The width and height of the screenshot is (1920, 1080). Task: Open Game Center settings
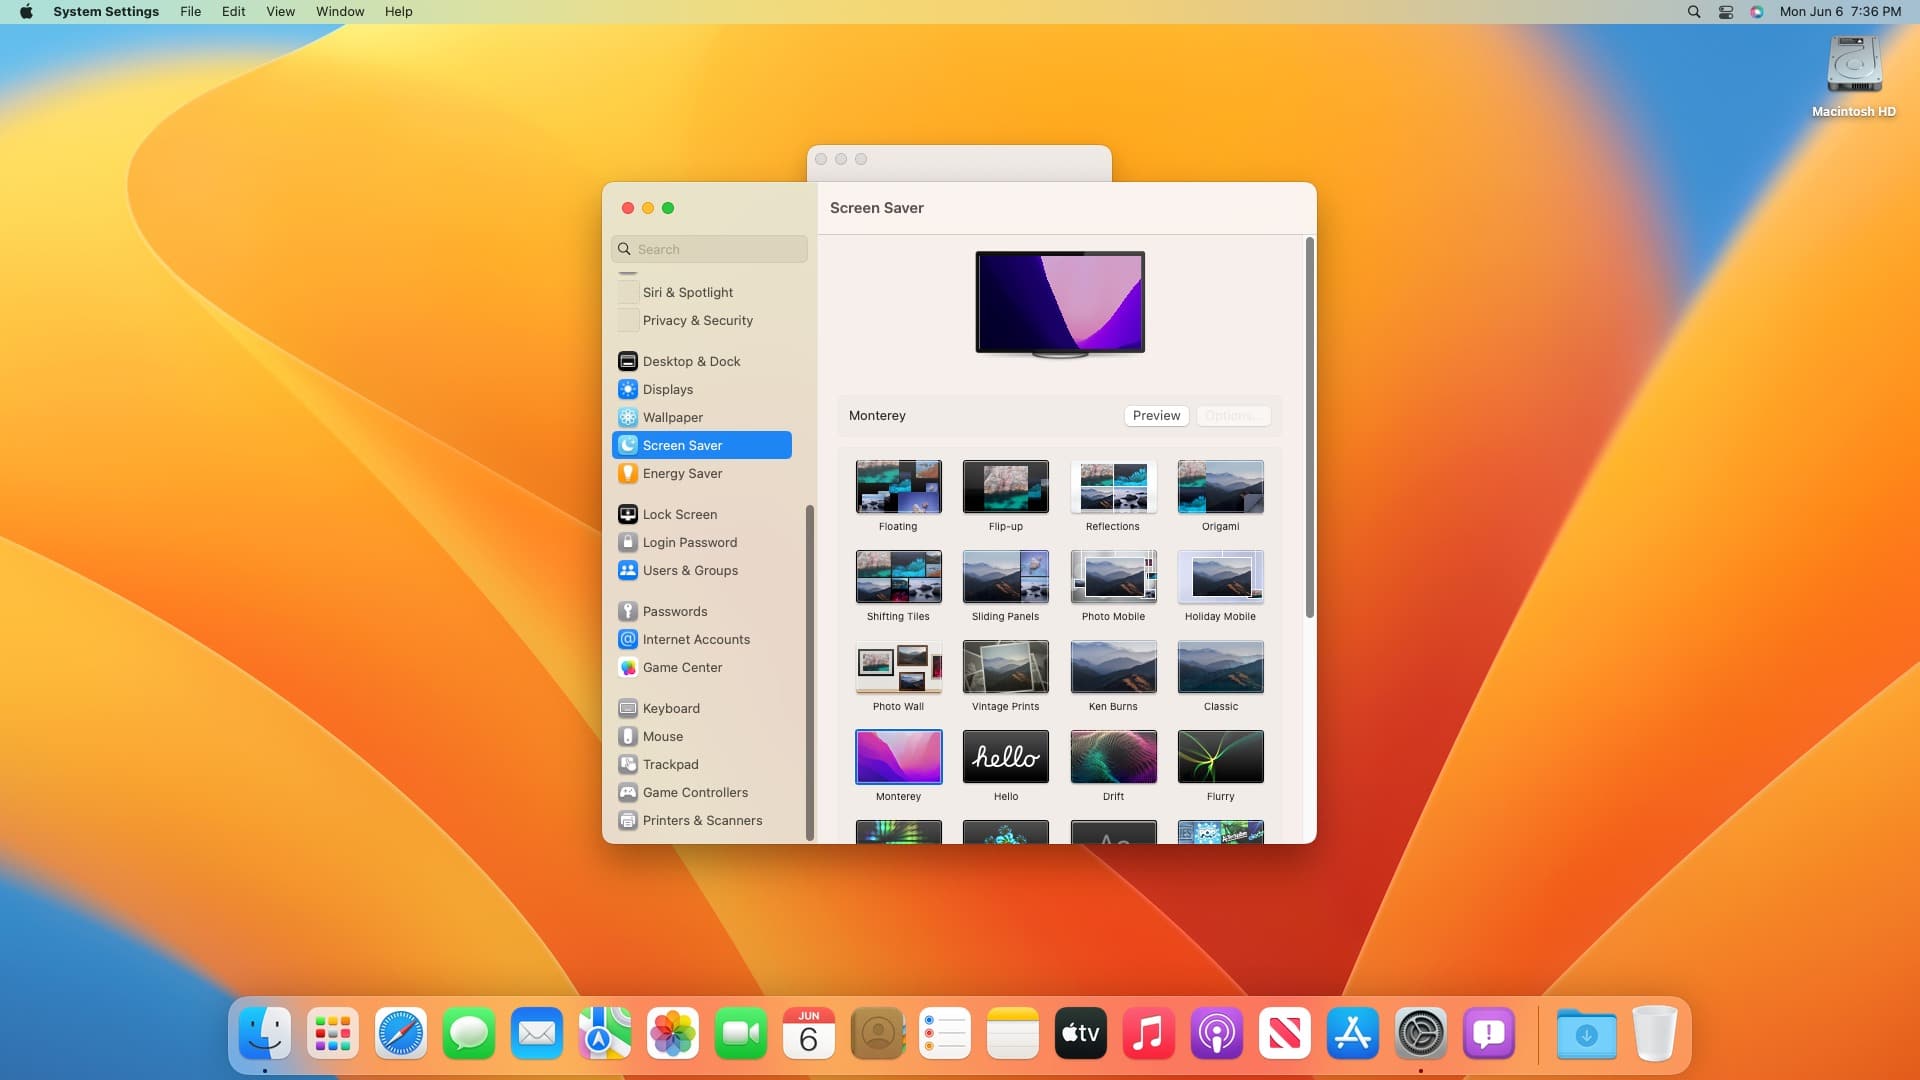pos(683,667)
